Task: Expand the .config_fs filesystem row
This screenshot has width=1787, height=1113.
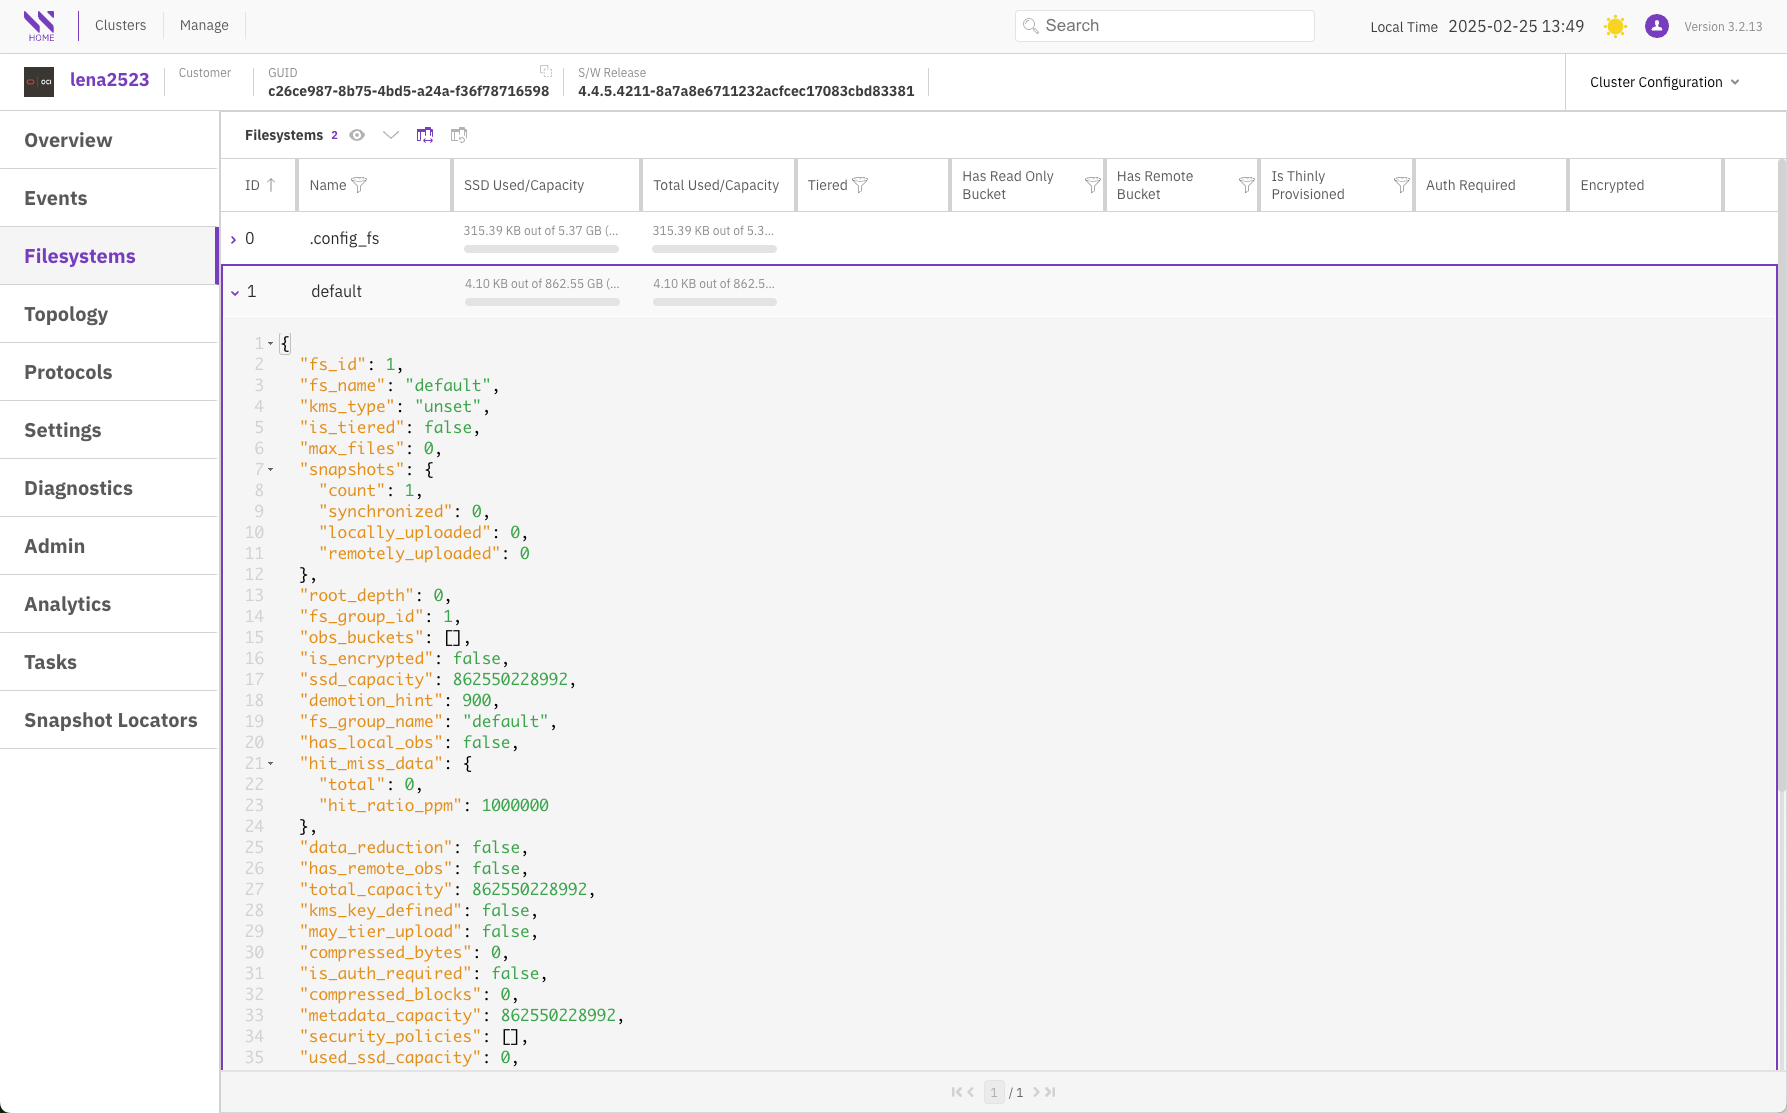Action: click(234, 239)
